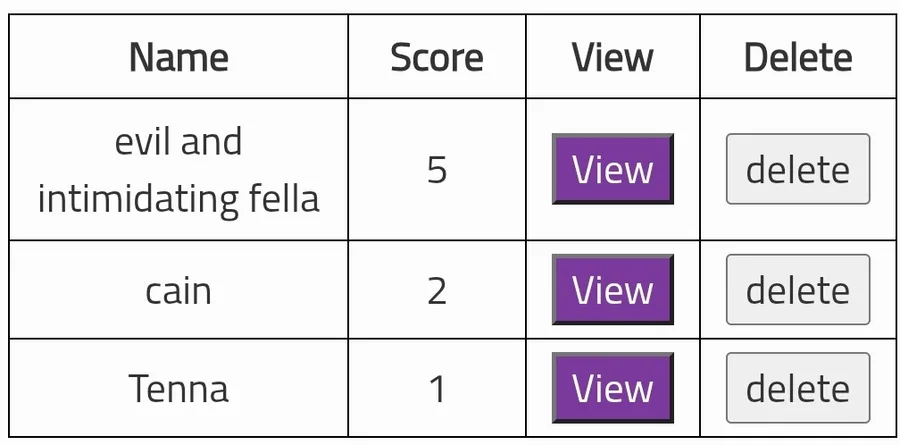Viewport: 900px width, 445px height.
Task: Click the cell surrounding first row's View button
Action: [x=613, y=169]
